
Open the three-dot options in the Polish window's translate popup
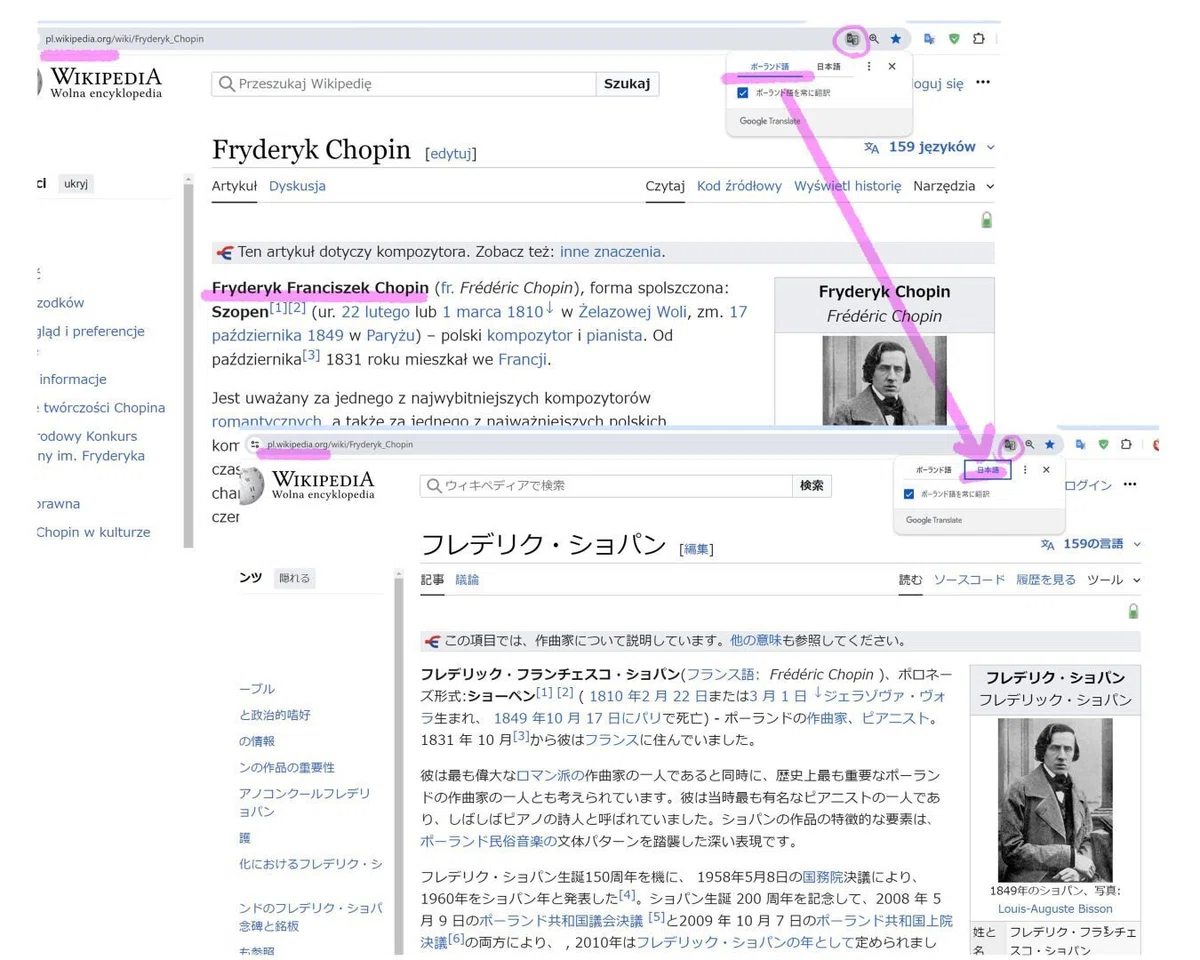869,66
